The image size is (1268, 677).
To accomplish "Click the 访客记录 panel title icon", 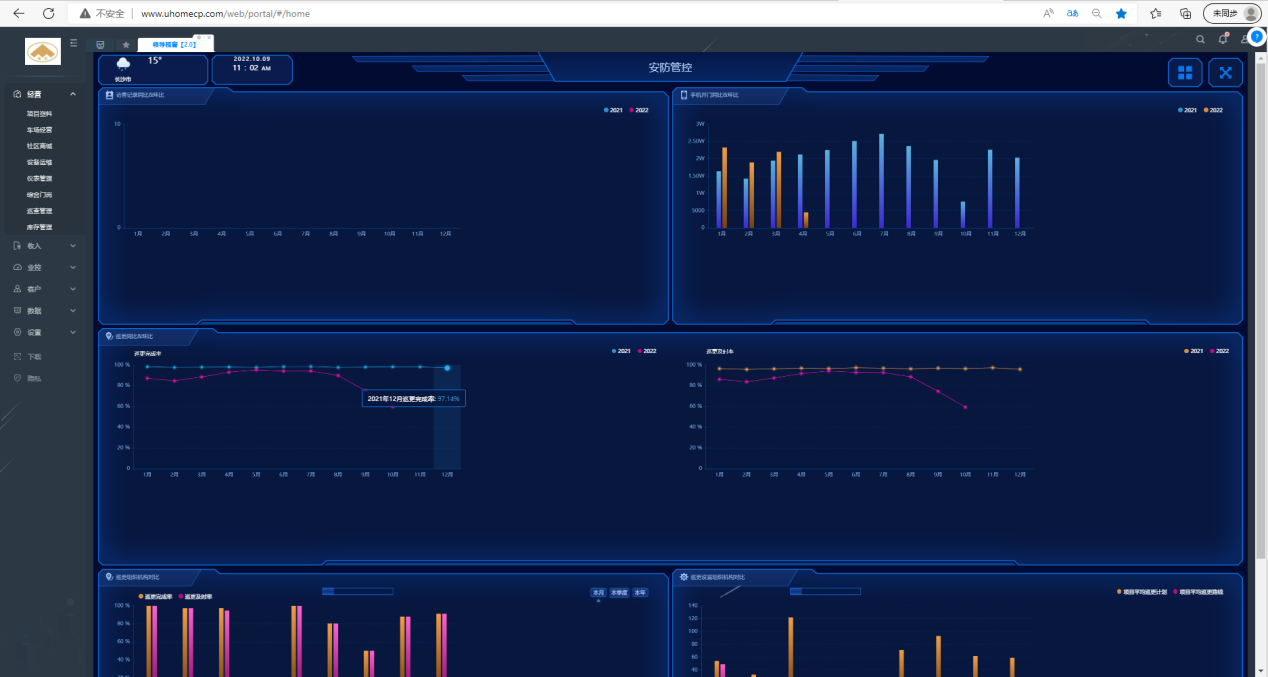I will (109, 95).
